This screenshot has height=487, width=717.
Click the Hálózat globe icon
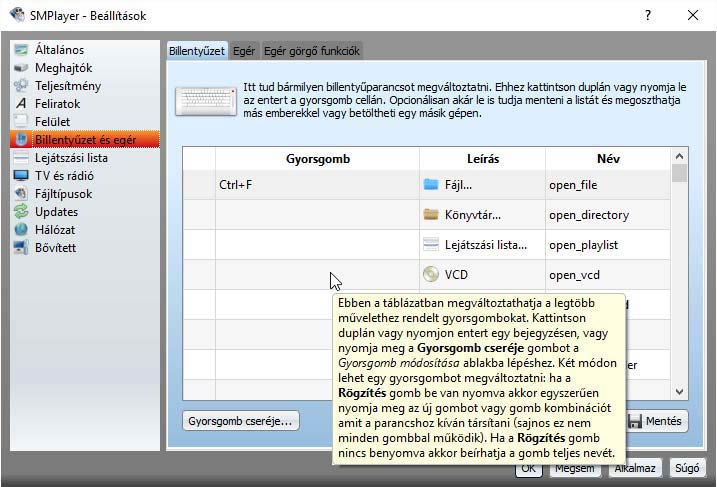[21, 230]
